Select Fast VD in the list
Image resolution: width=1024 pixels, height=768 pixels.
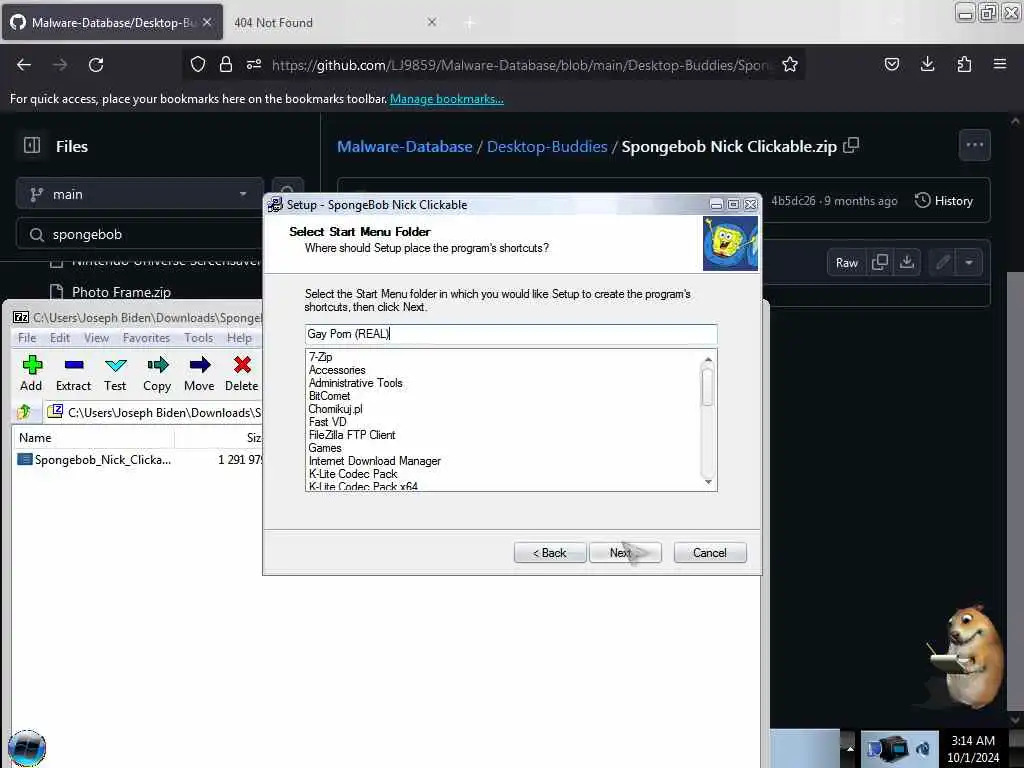(327, 422)
